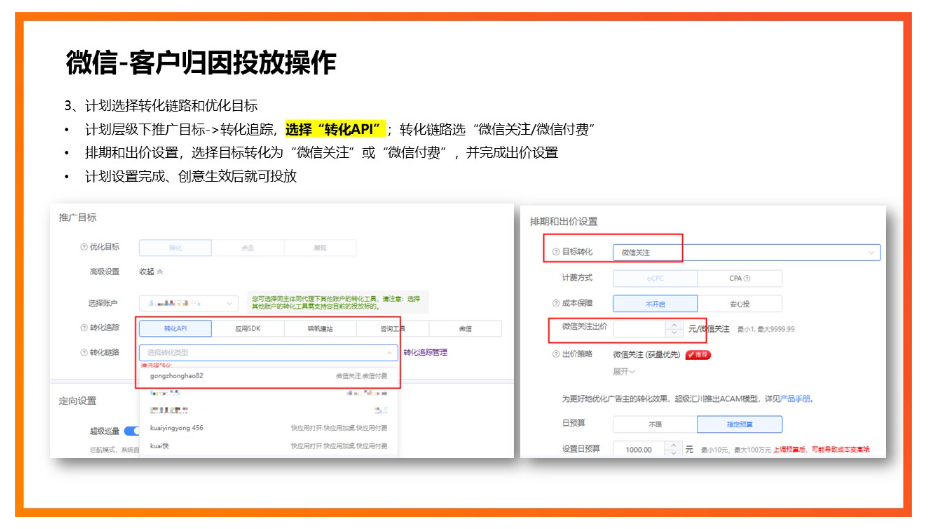929x529 pixels.
Task: Select the 咨询工具 tracking tab
Action: 393,329
